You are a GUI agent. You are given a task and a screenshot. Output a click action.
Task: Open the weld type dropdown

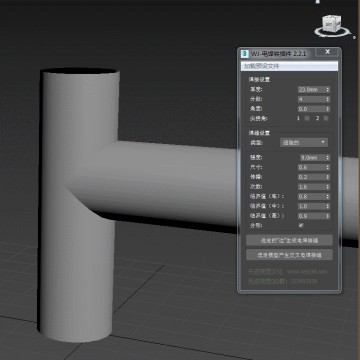(x=304, y=143)
